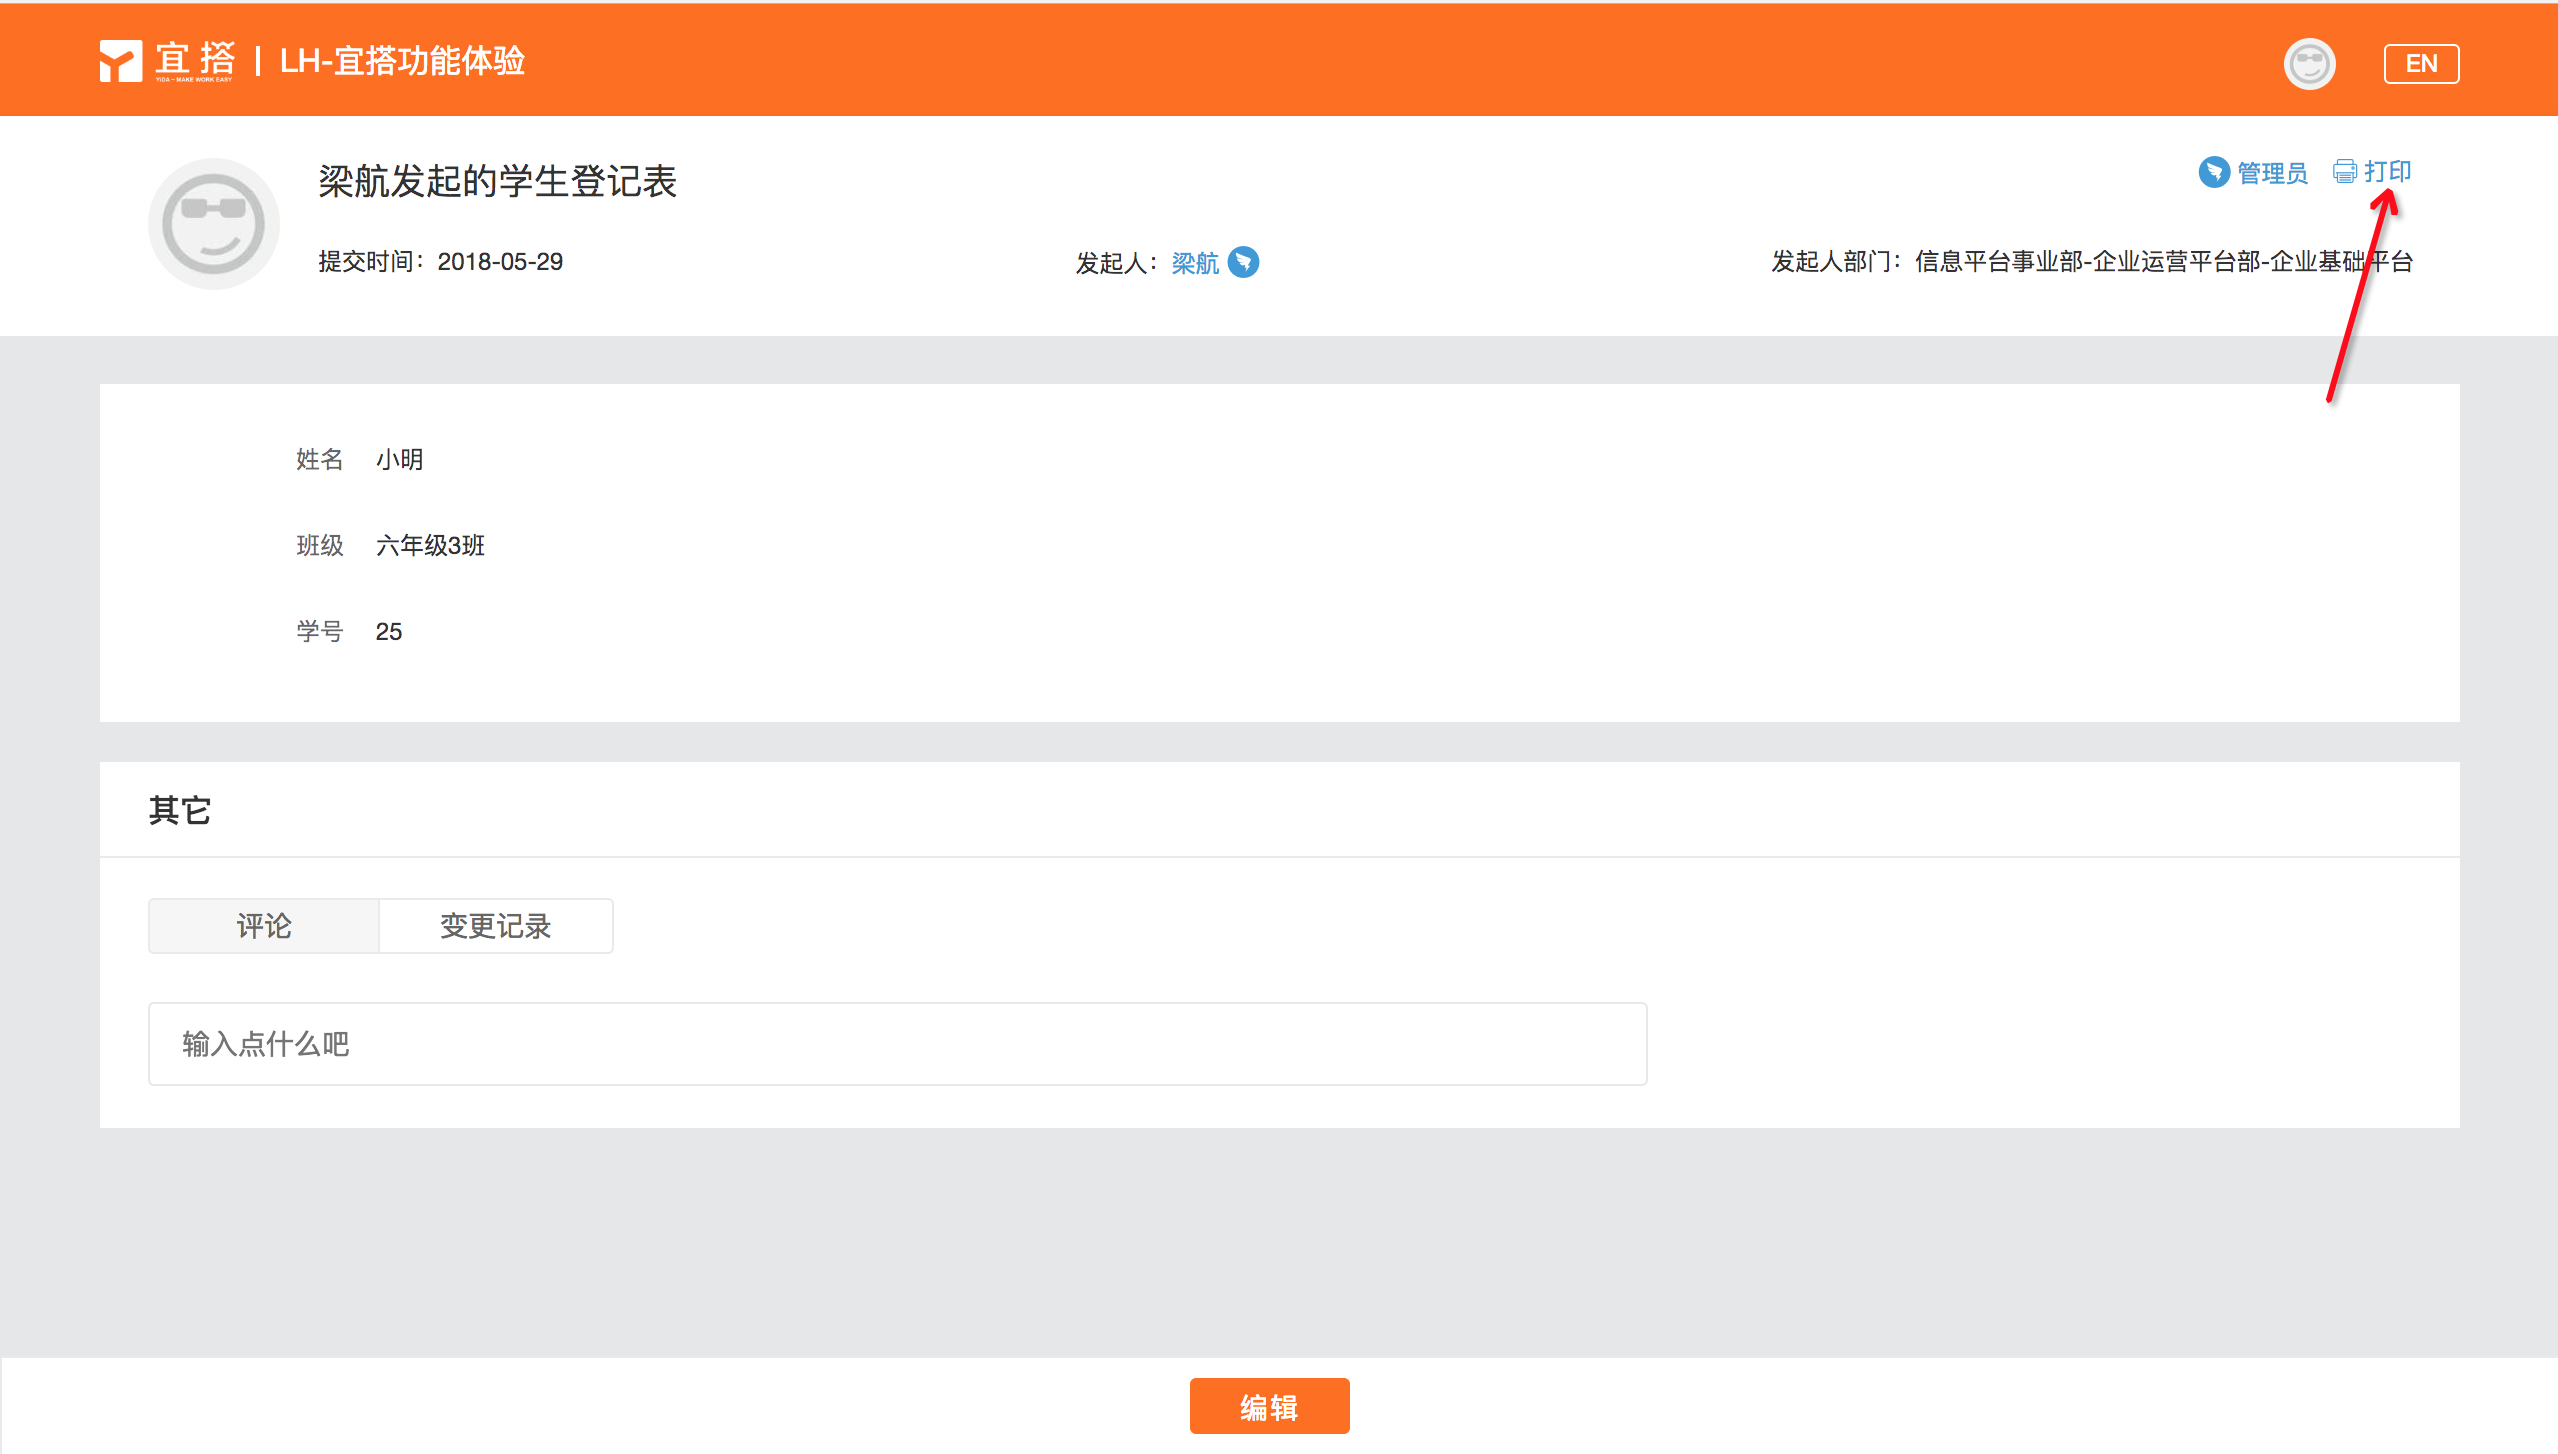The width and height of the screenshot is (2558, 1454).
Task: Click the printer icon next to 打印
Action: (x=2344, y=172)
